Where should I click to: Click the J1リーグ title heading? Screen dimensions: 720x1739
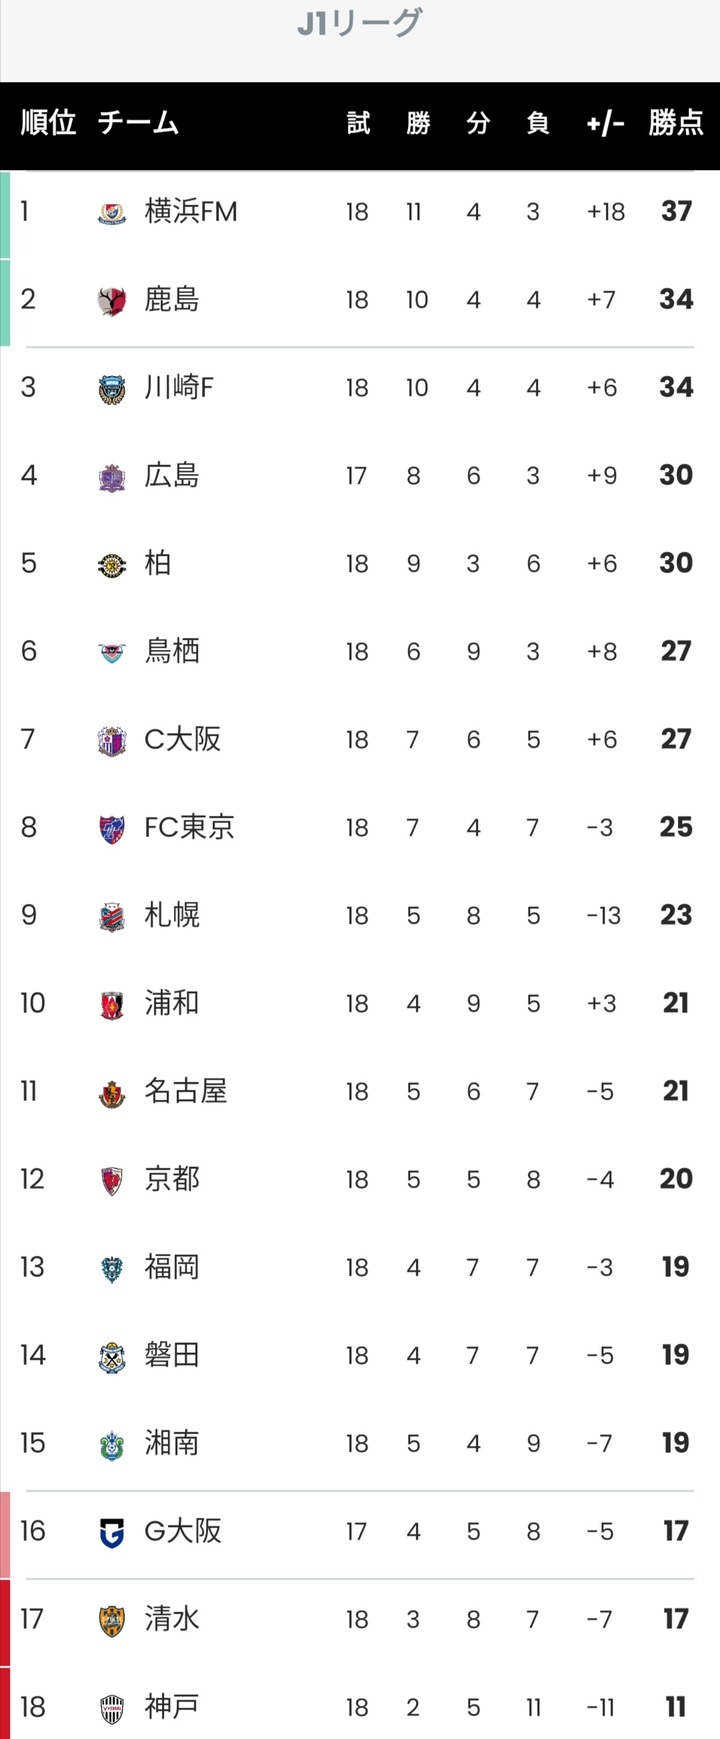[360, 23]
